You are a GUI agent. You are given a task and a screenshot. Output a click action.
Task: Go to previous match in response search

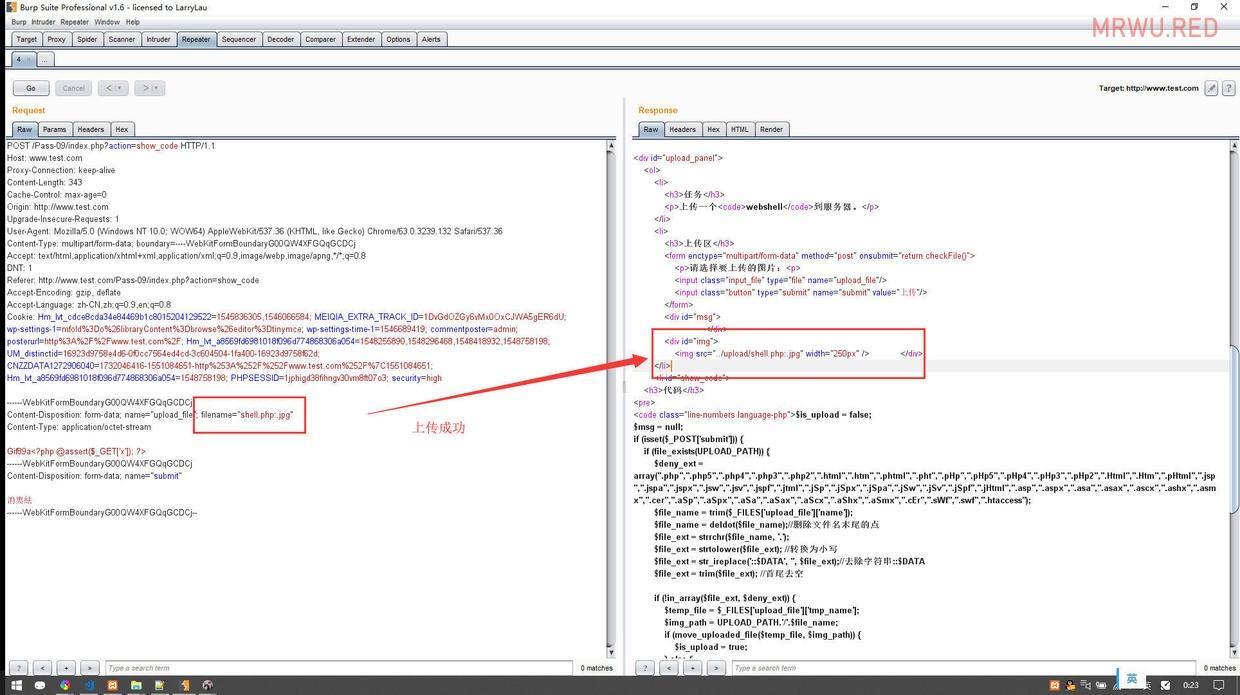[x=669, y=668]
